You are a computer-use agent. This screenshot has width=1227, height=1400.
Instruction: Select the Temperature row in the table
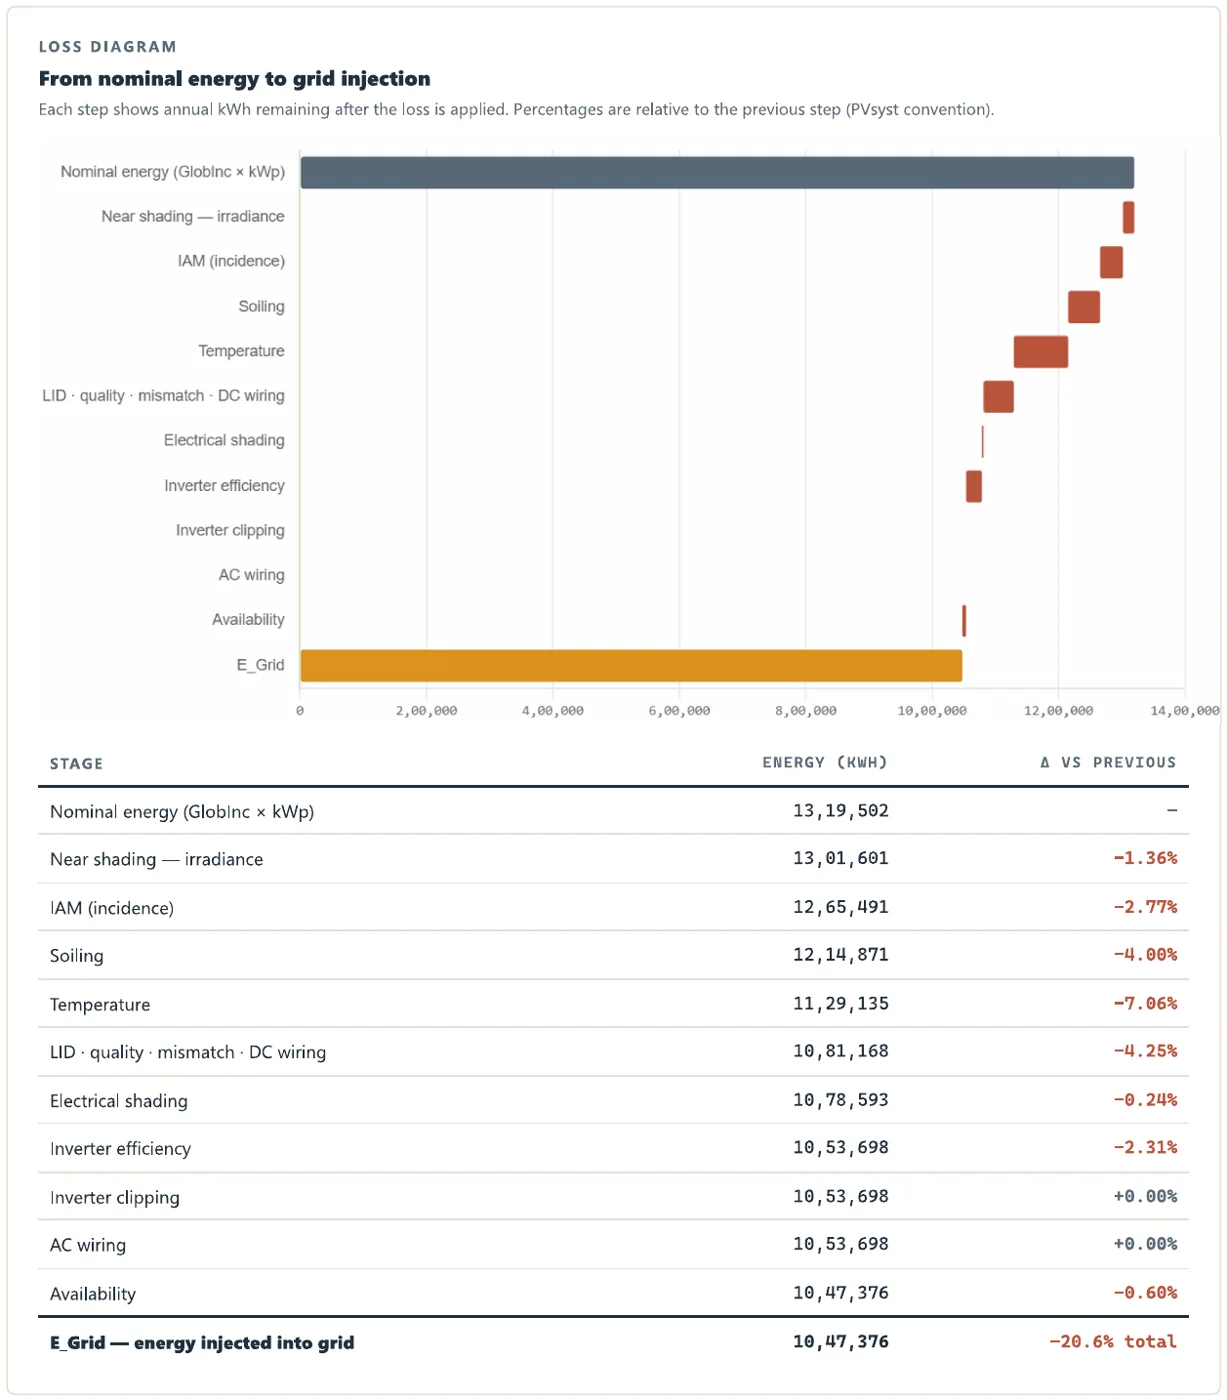[613, 1004]
